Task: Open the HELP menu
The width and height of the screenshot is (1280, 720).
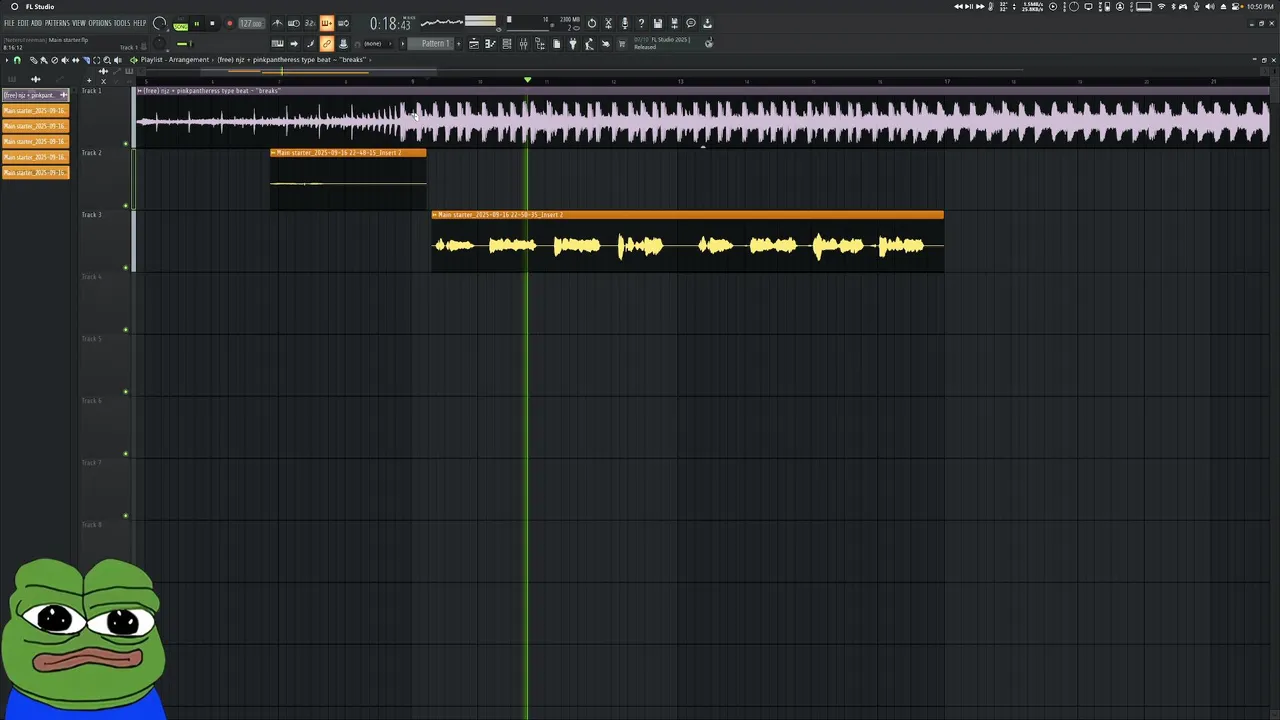Action: coord(140,23)
